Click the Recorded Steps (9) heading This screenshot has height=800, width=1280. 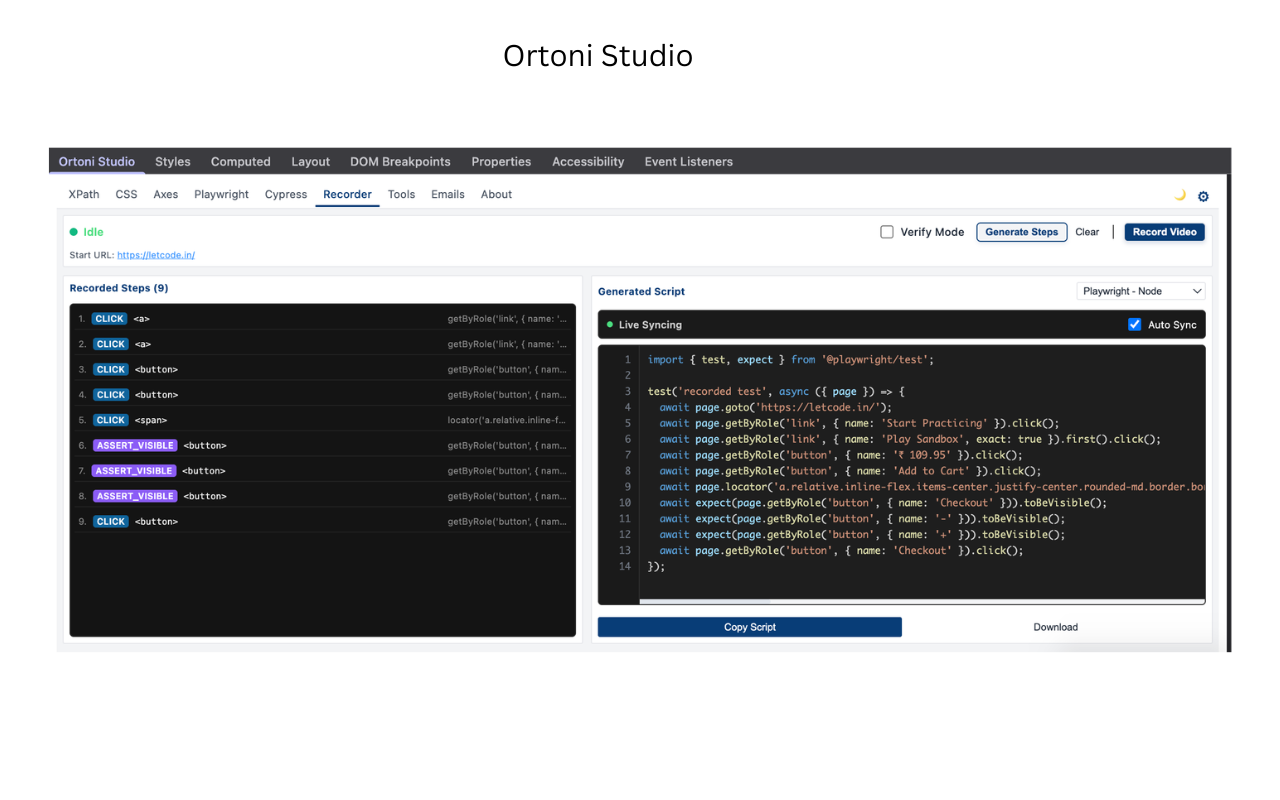tap(119, 288)
